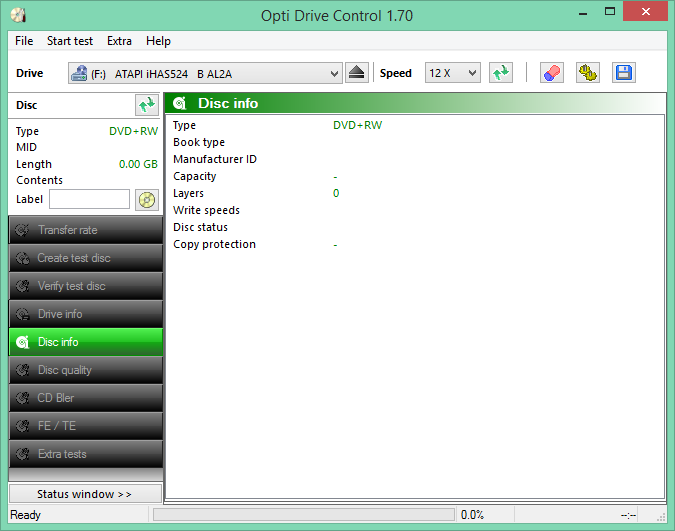This screenshot has width=675, height=531.
Task: Click the 0.0% progress text
Action: [472, 515]
